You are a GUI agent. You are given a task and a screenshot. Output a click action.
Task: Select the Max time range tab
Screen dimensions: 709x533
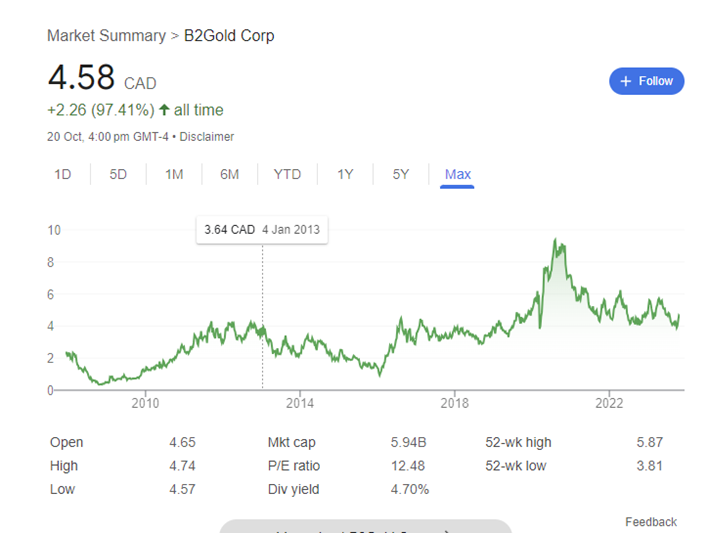(x=458, y=175)
